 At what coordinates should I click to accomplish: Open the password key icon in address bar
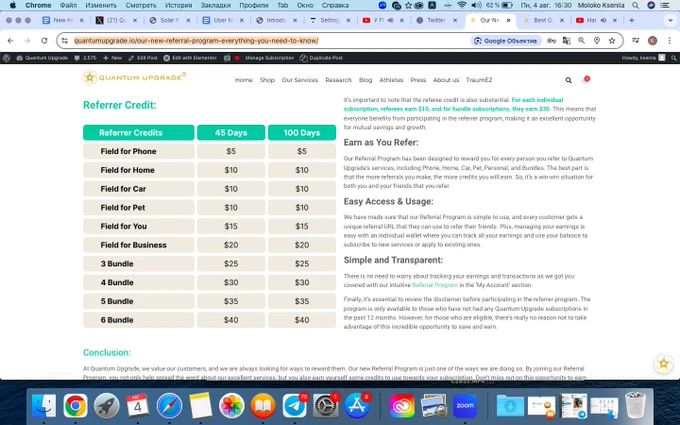(551, 40)
